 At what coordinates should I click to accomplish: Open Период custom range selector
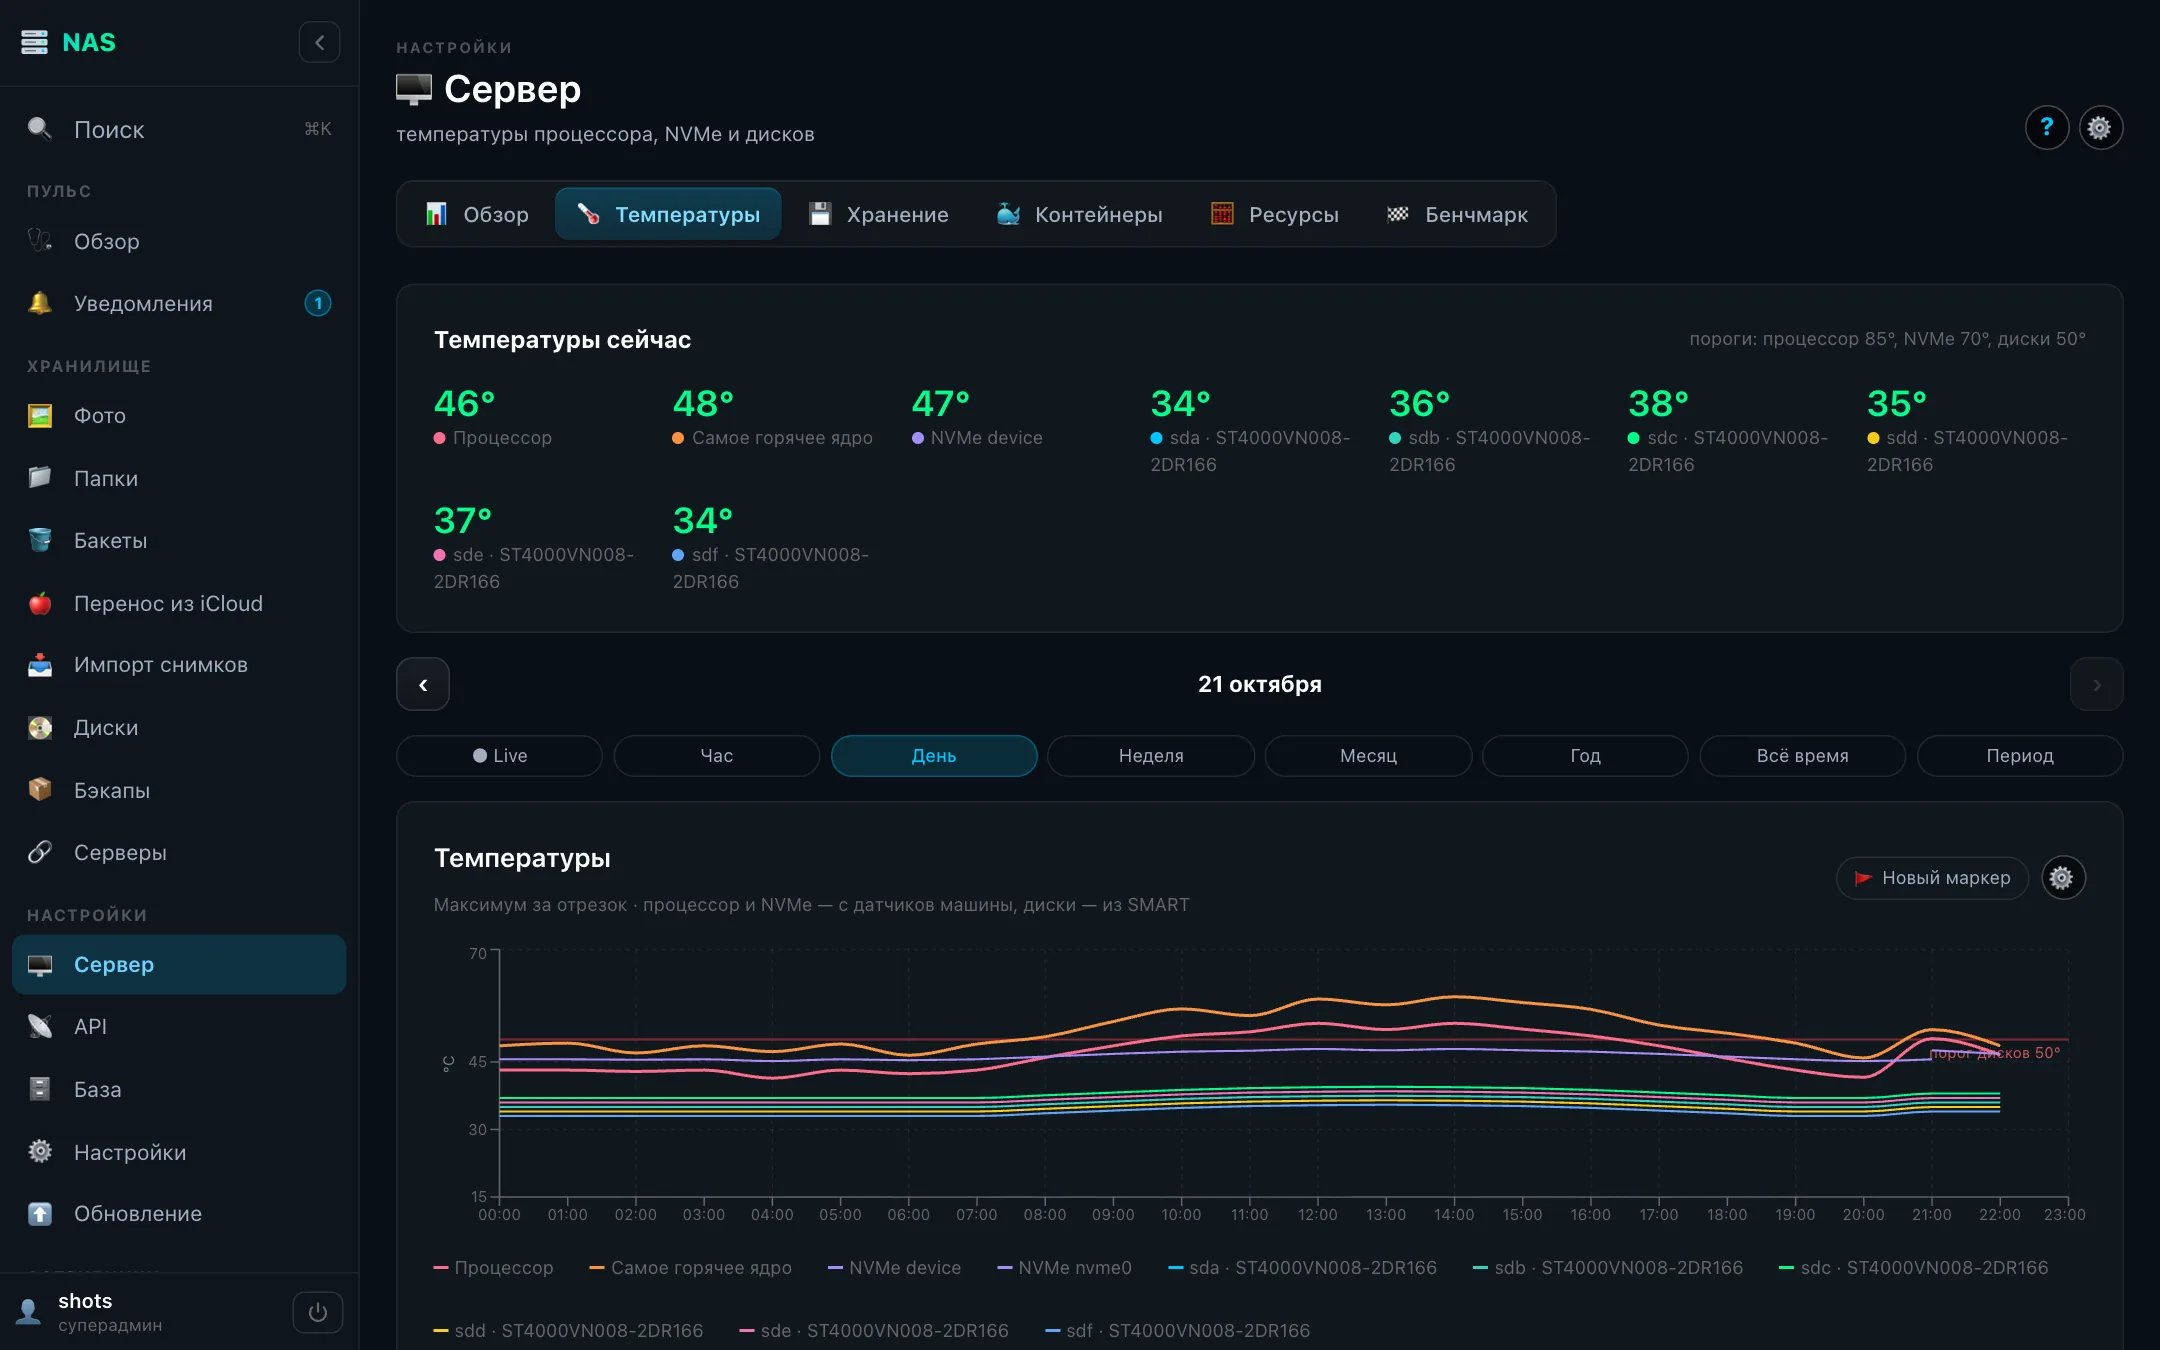click(2020, 756)
